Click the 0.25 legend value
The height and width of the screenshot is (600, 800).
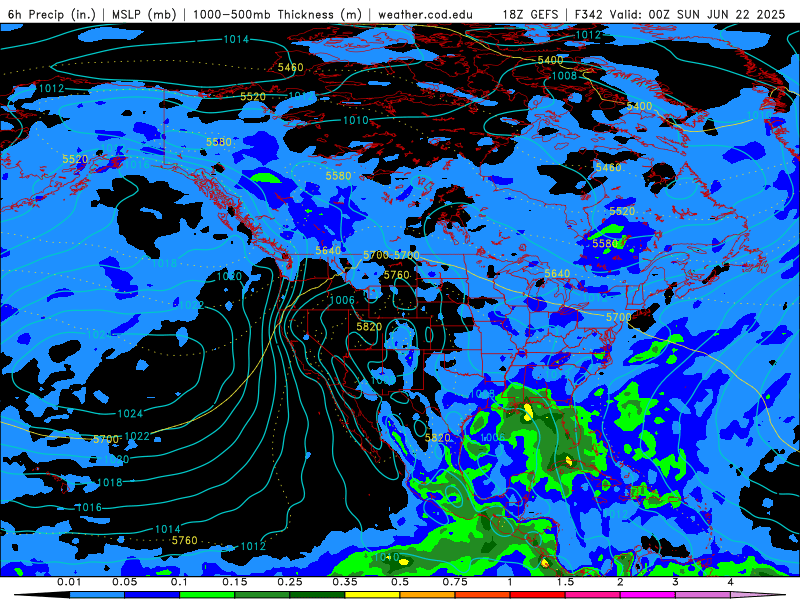pyautogui.click(x=290, y=582)
